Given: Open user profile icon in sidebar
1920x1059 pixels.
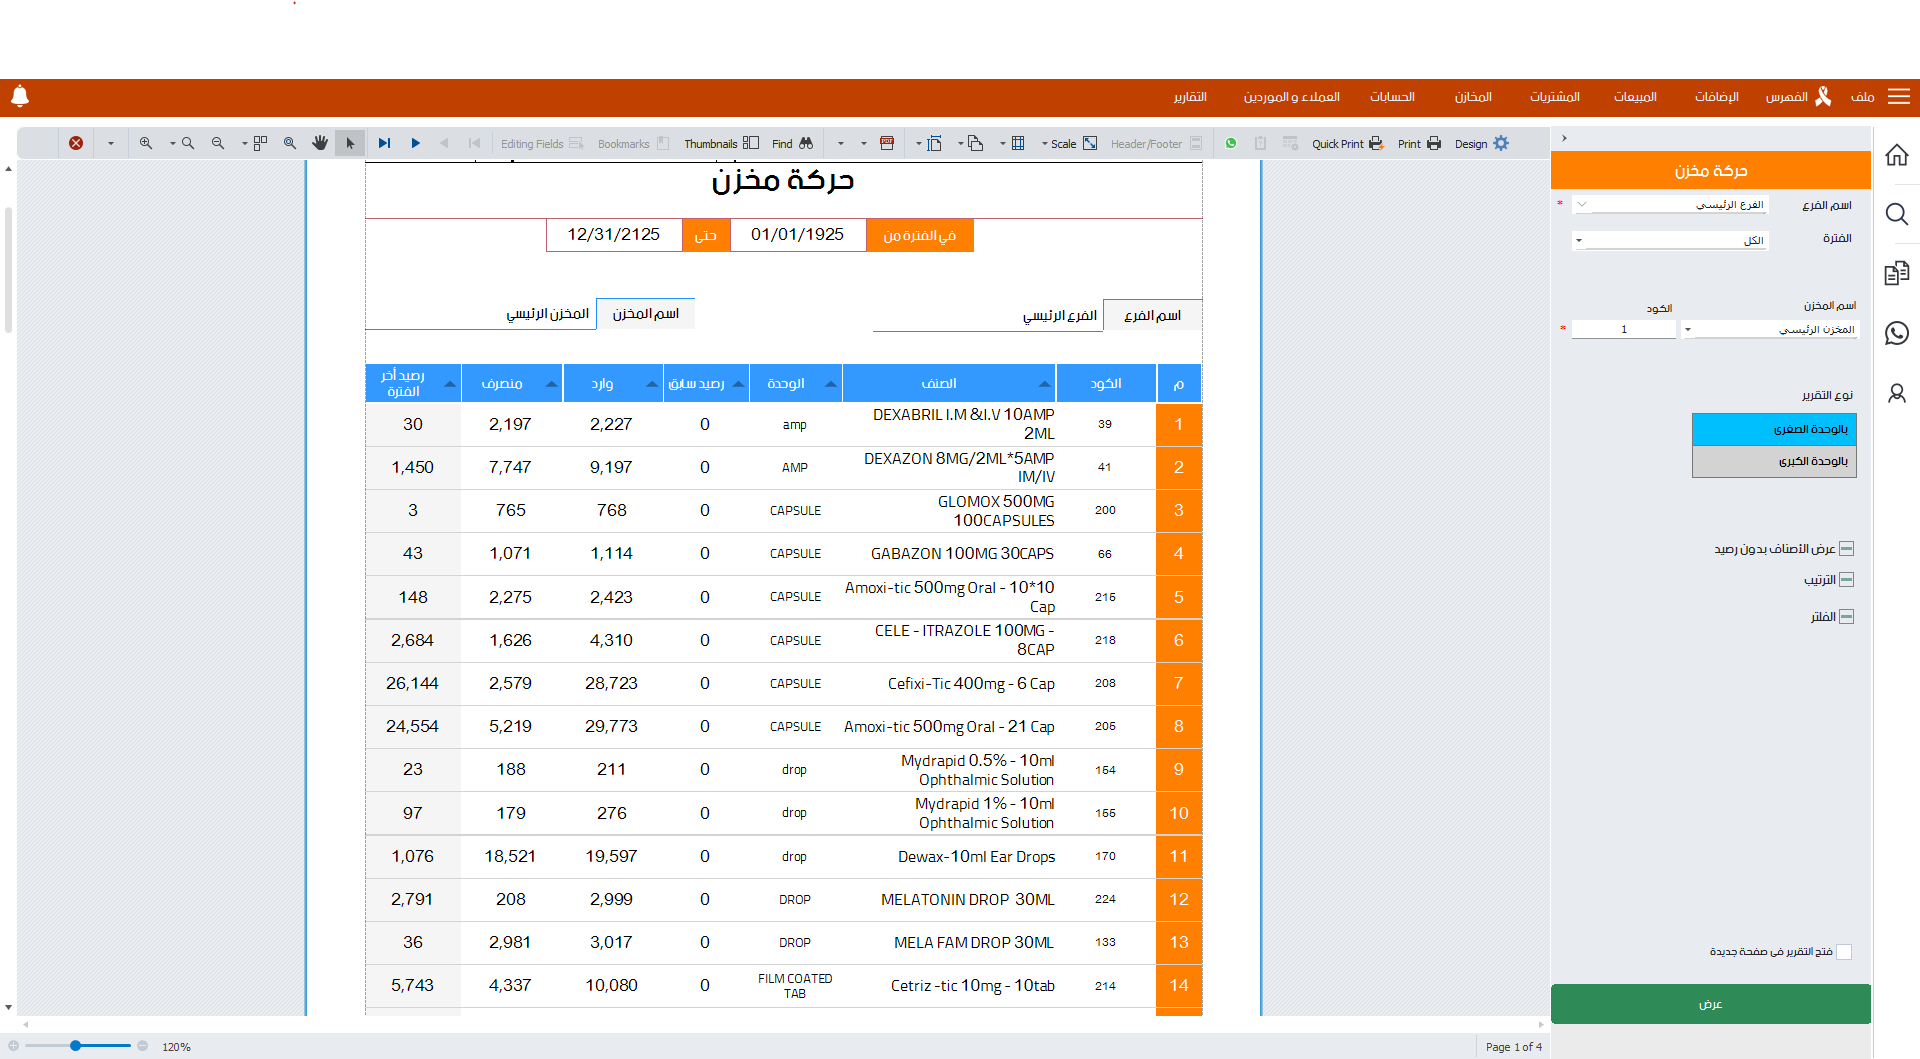Looking at the screenshot, I should [x=1896, y=393].
